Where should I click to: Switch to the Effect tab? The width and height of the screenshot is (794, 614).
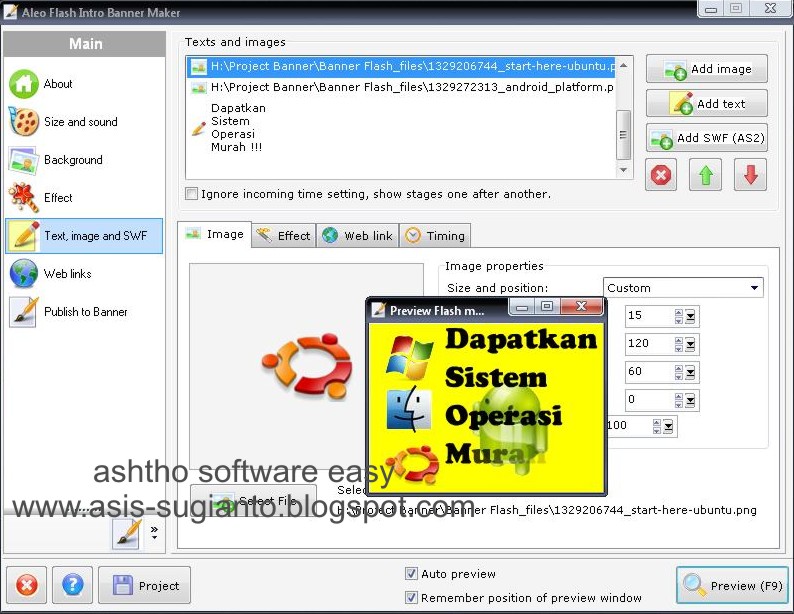(284, 235)
